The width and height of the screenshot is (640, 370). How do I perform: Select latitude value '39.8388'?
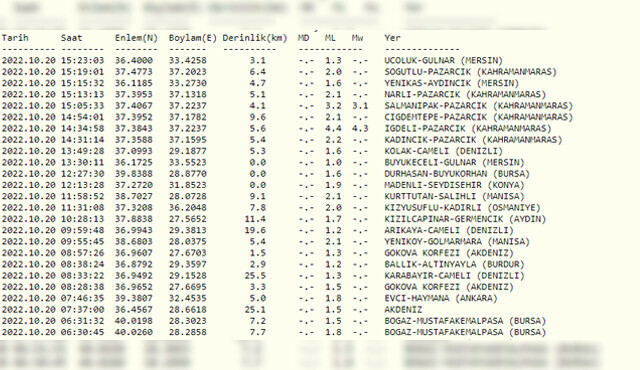[x=133, y=174]
